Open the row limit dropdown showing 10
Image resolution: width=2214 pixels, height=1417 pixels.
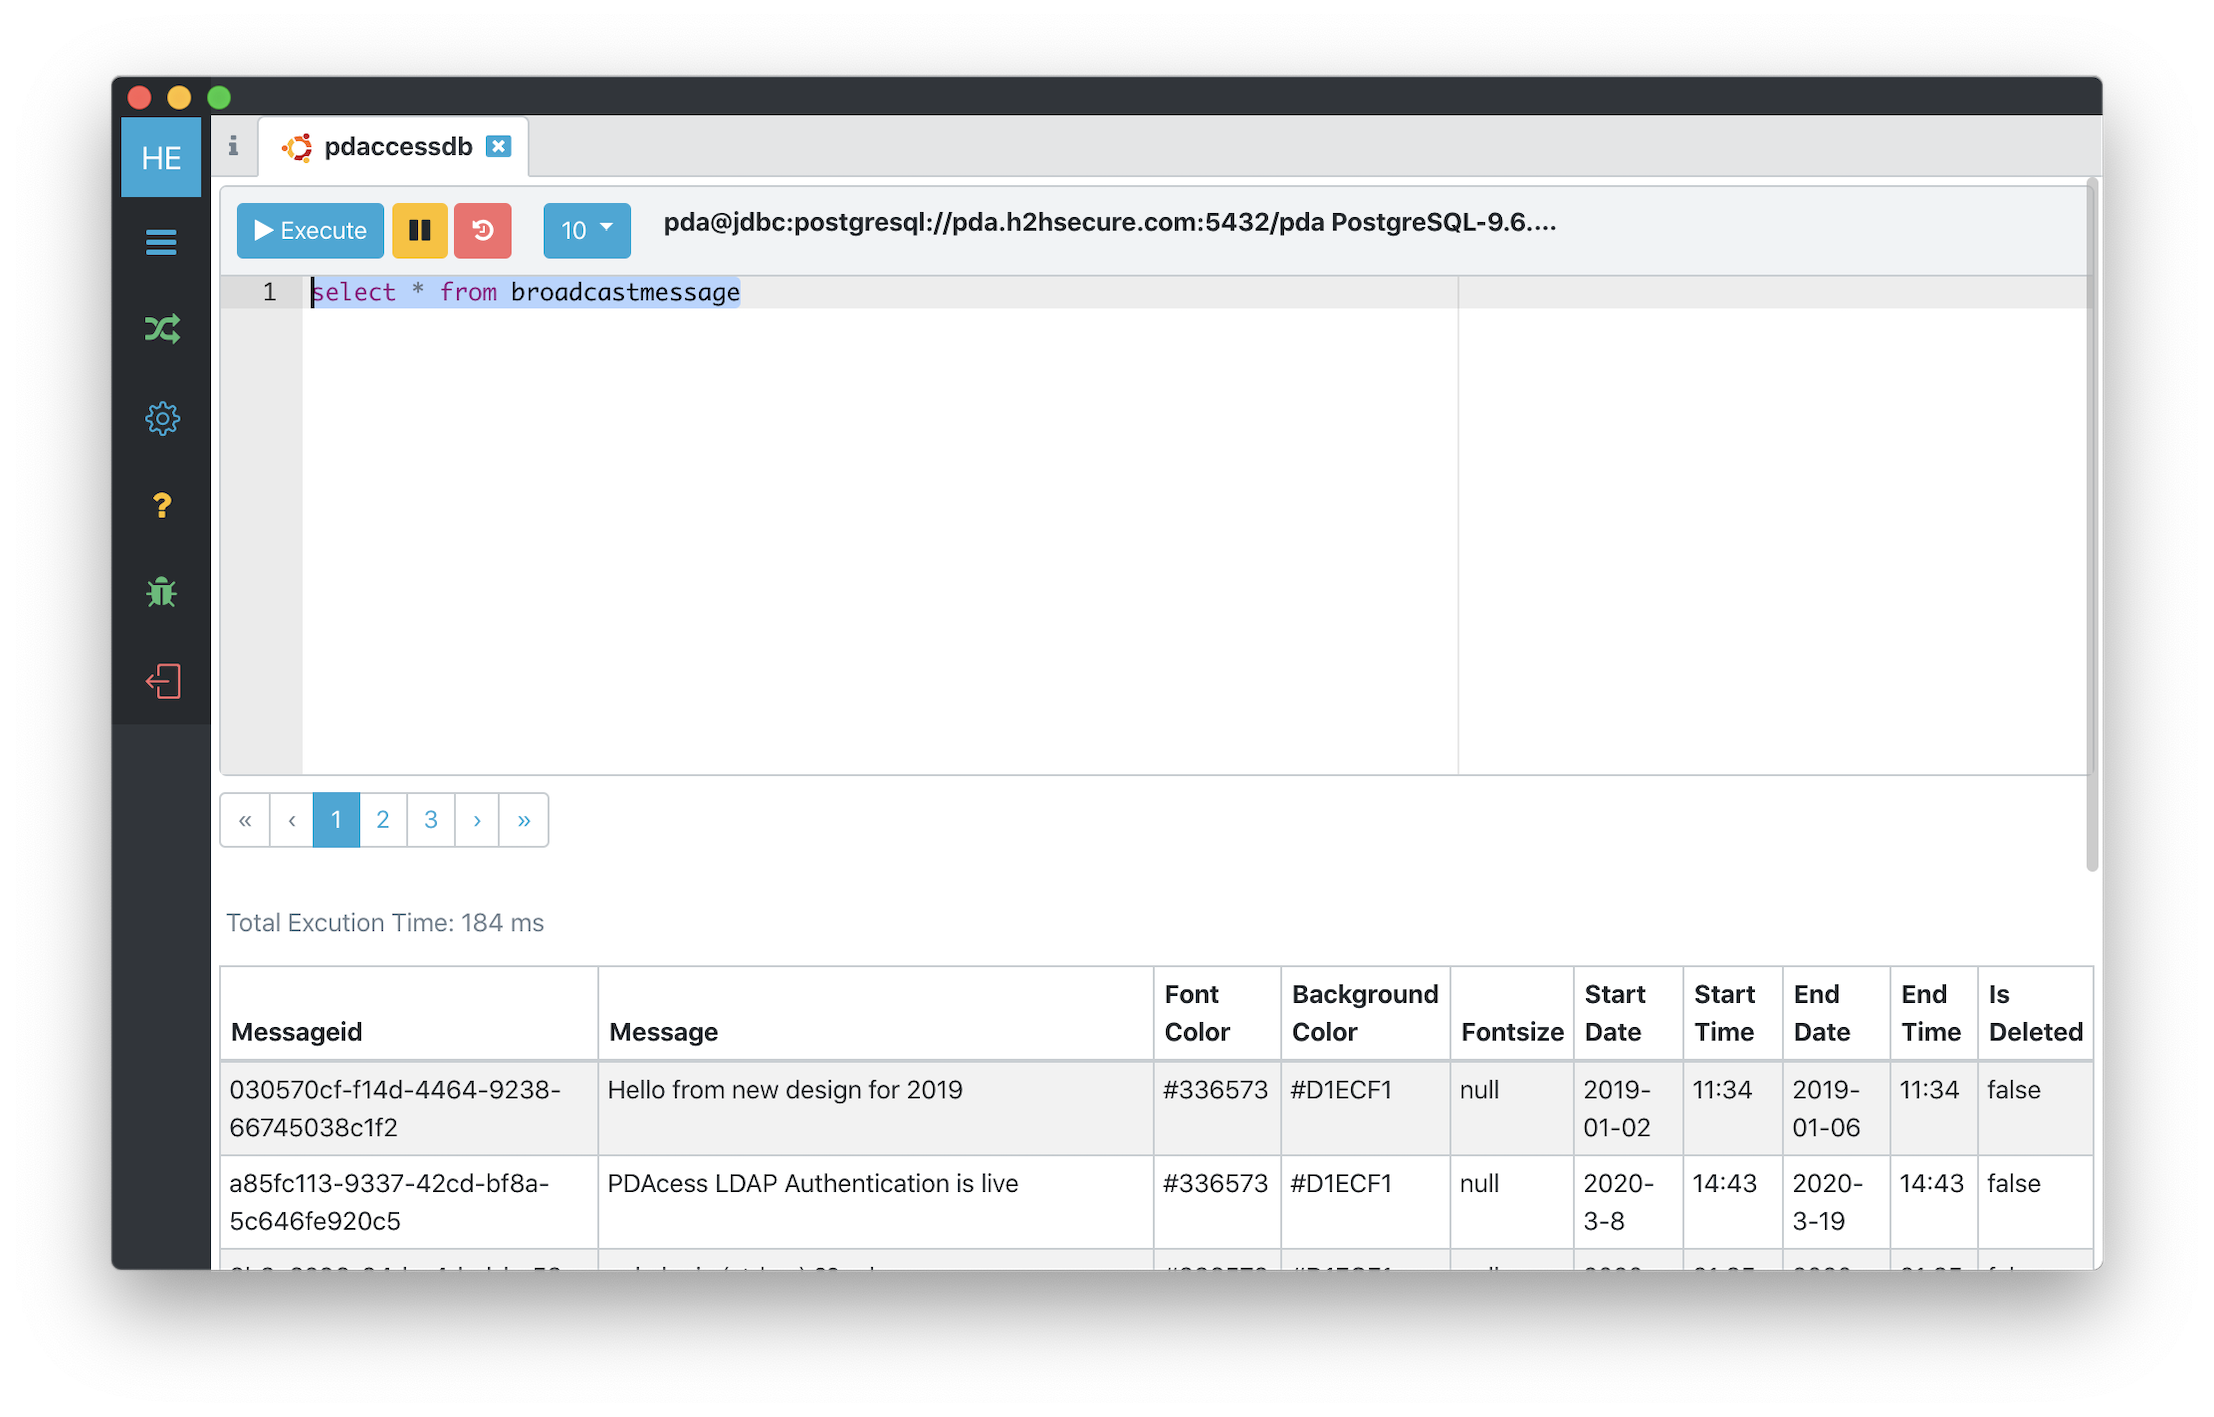click(x=586, y=230)
